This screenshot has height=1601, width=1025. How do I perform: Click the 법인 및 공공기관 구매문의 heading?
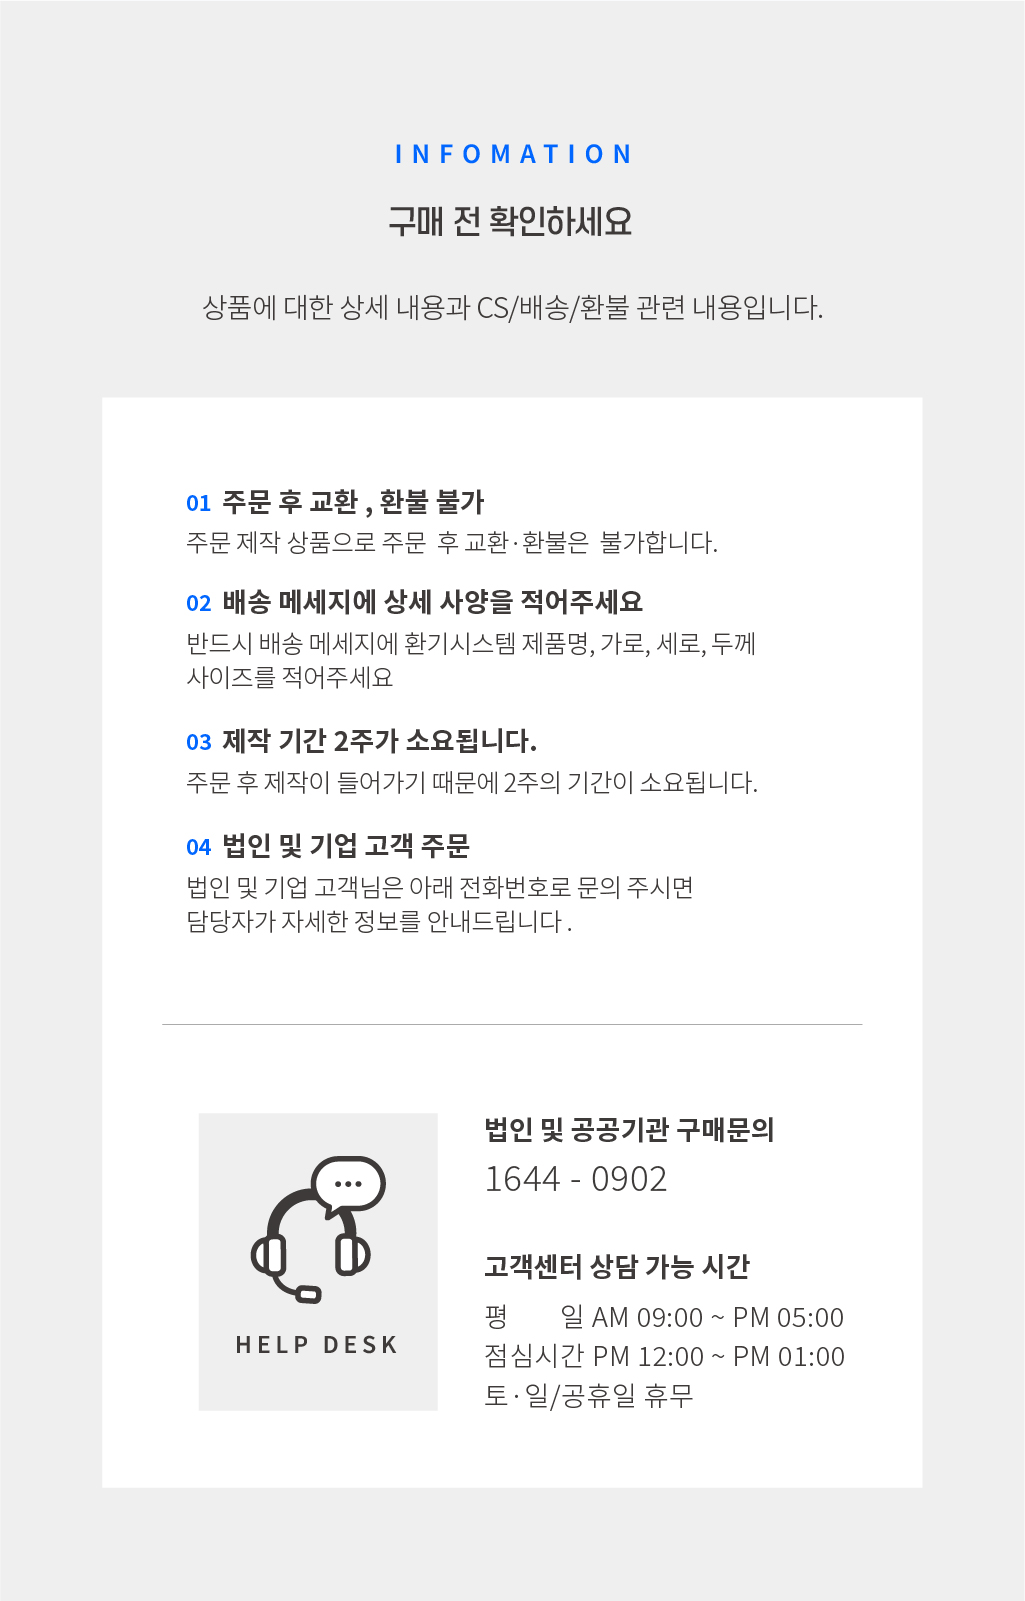coord(630,1129)
